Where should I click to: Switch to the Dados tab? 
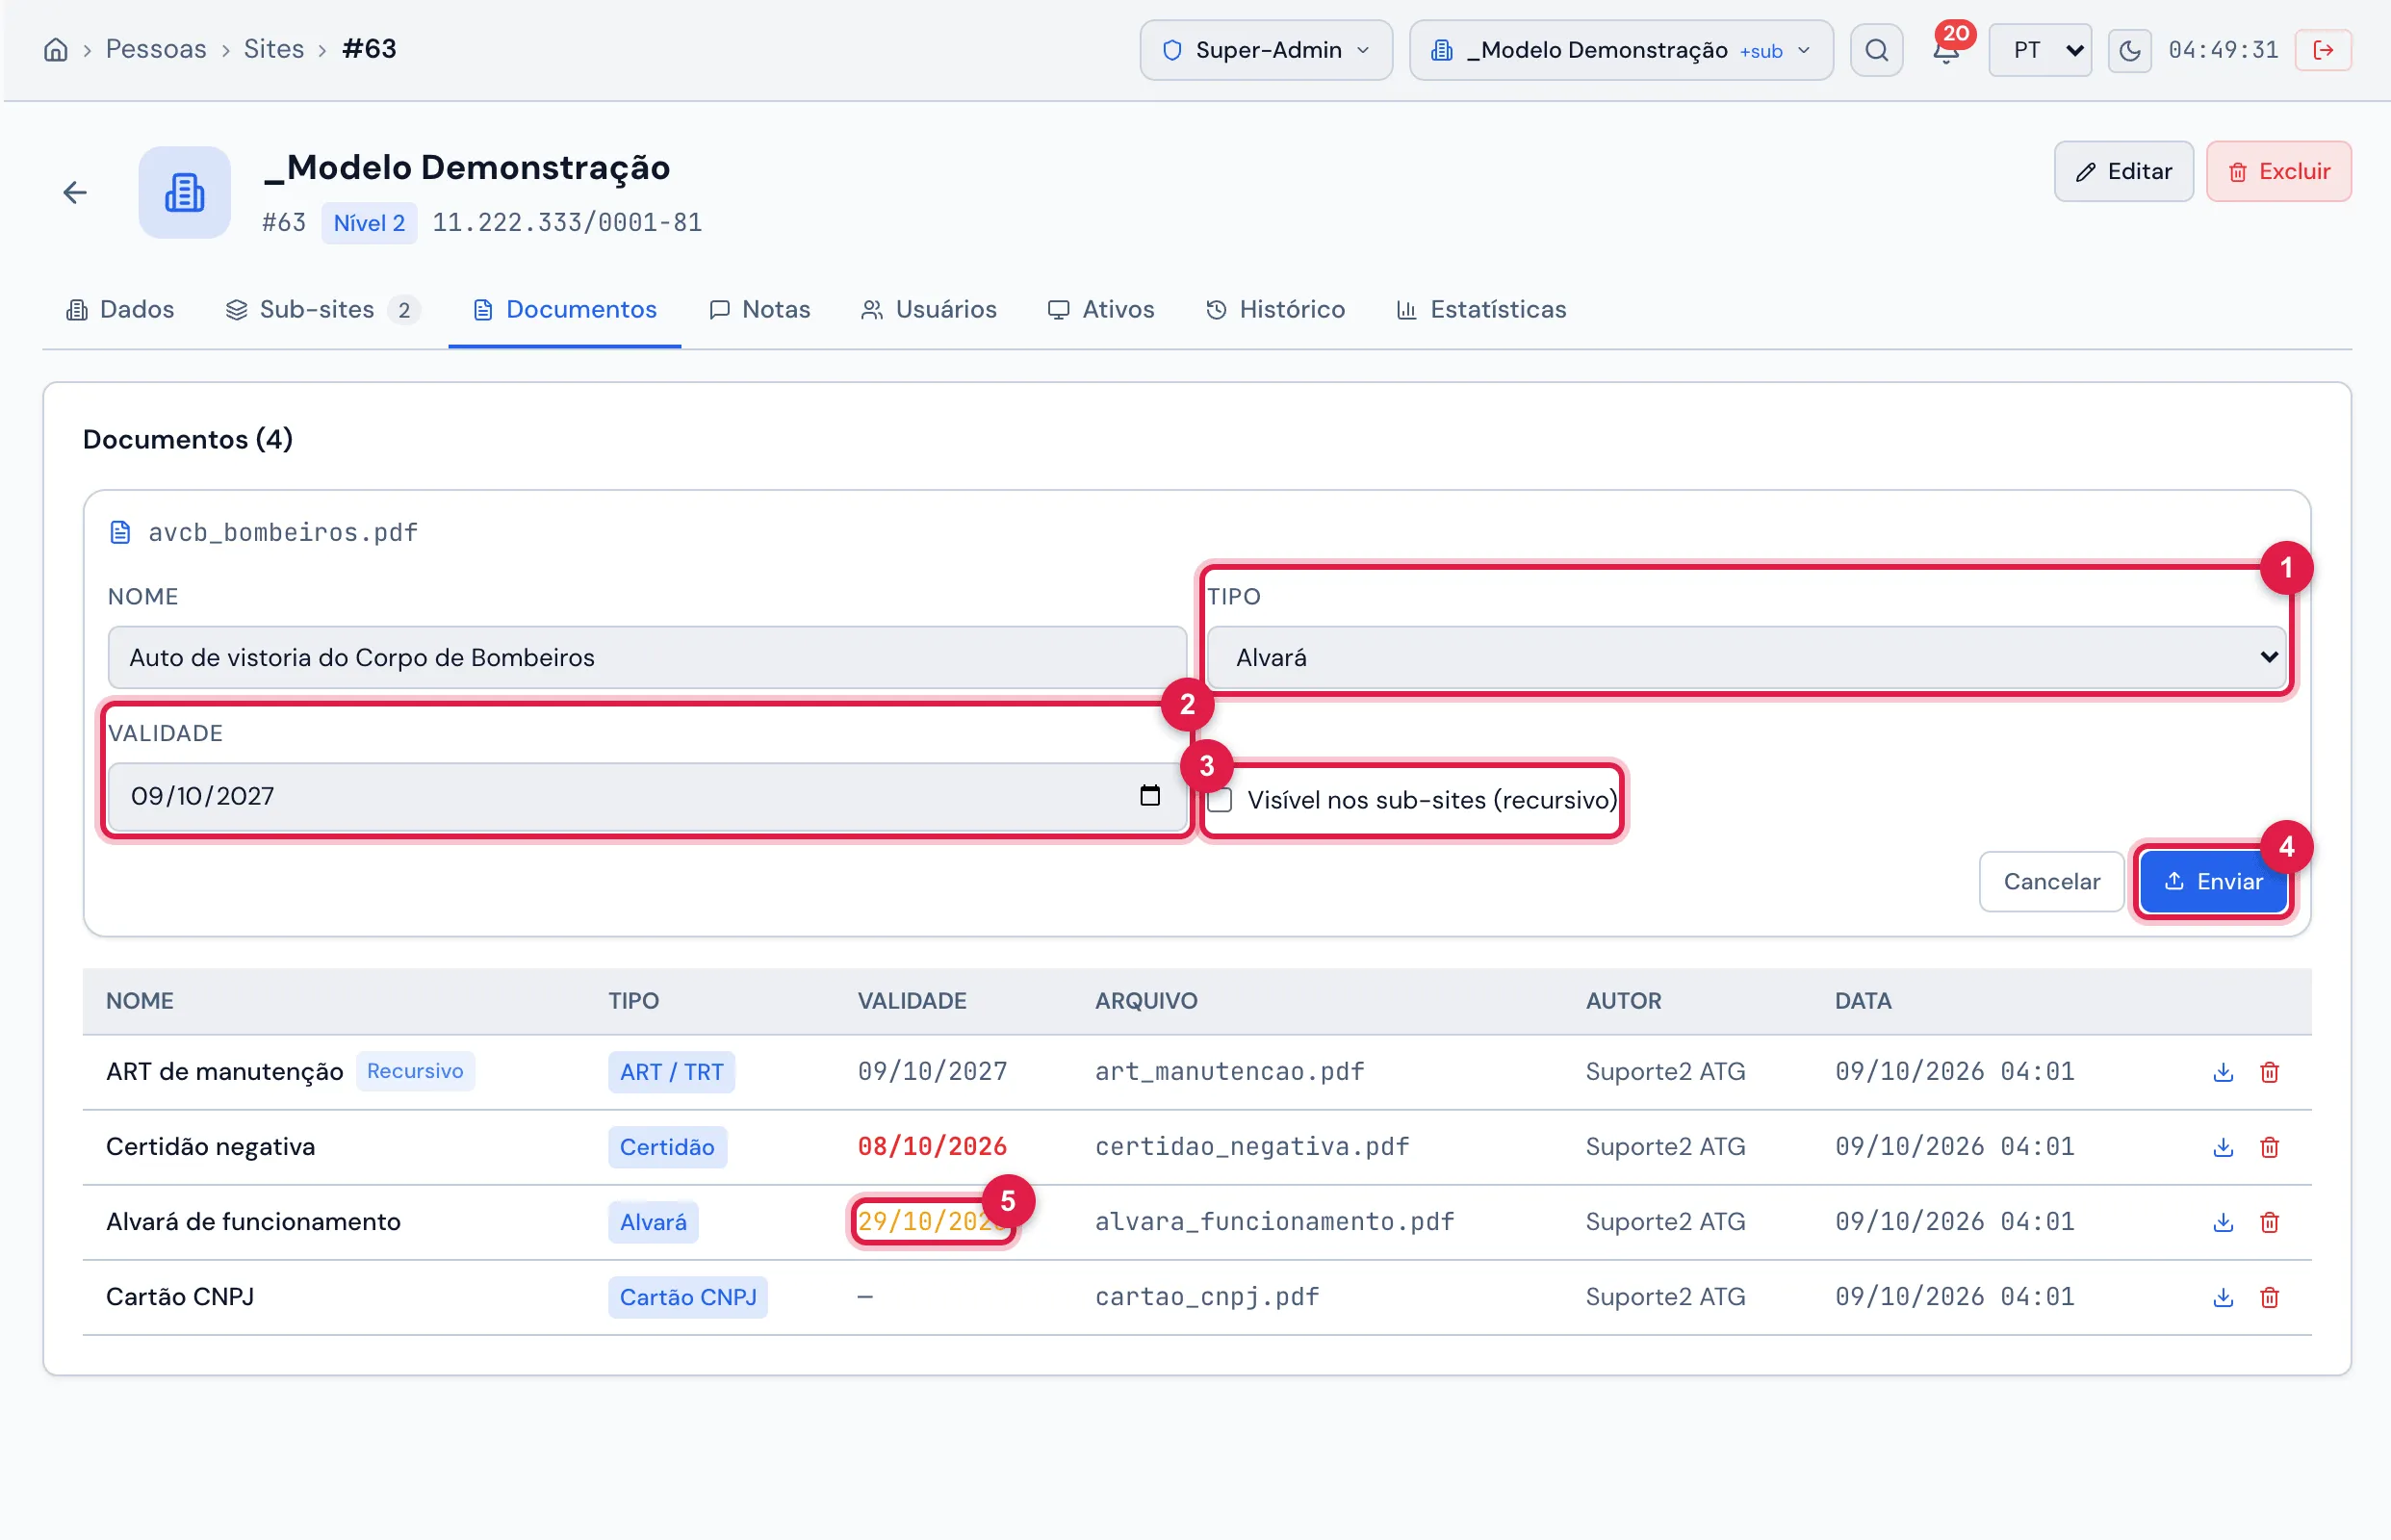click(x=120, y=310)
